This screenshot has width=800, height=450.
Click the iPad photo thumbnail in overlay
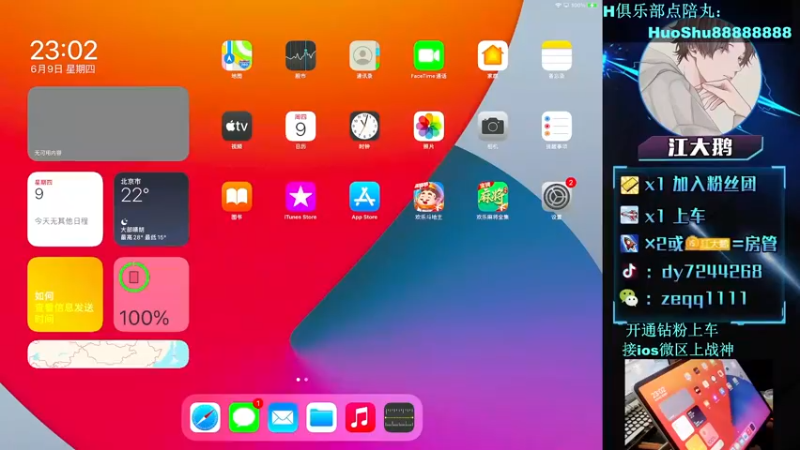(699, 405)
